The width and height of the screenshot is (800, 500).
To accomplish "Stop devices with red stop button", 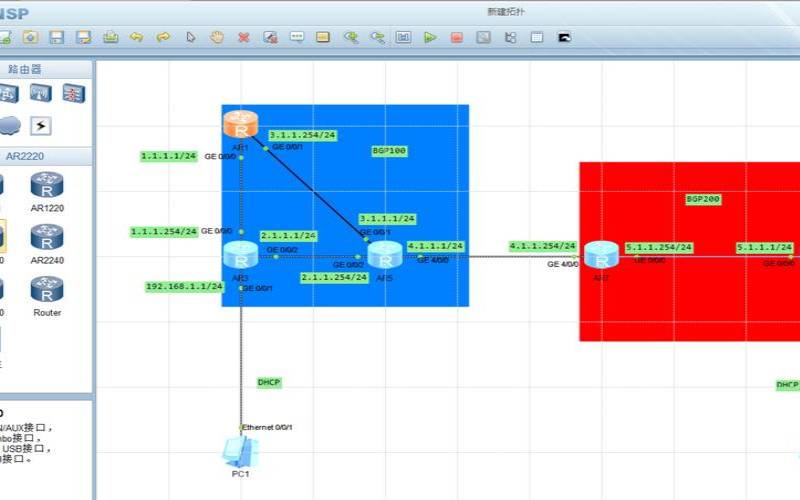I will click(457, 37).
